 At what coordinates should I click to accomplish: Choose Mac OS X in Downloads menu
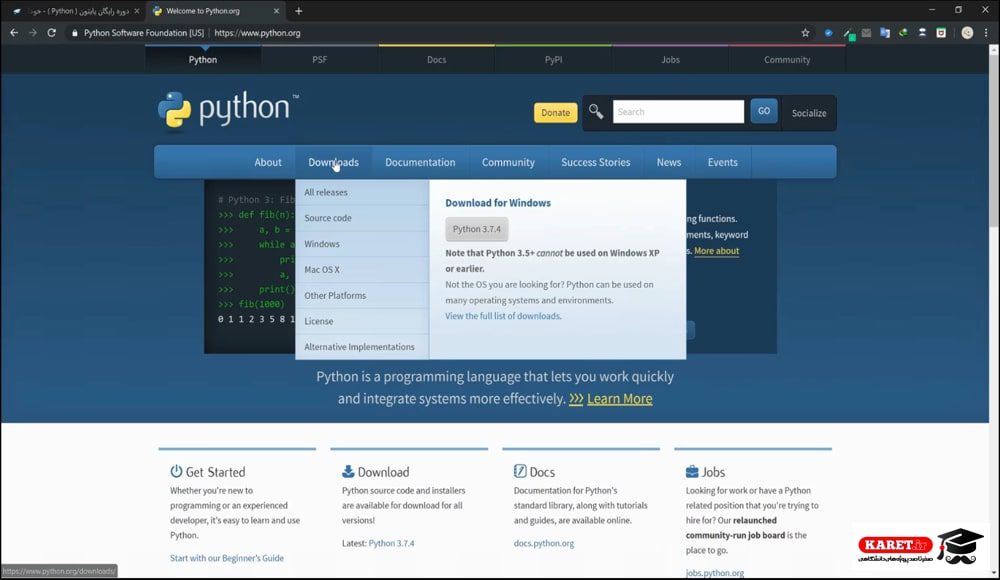point(362,270)
